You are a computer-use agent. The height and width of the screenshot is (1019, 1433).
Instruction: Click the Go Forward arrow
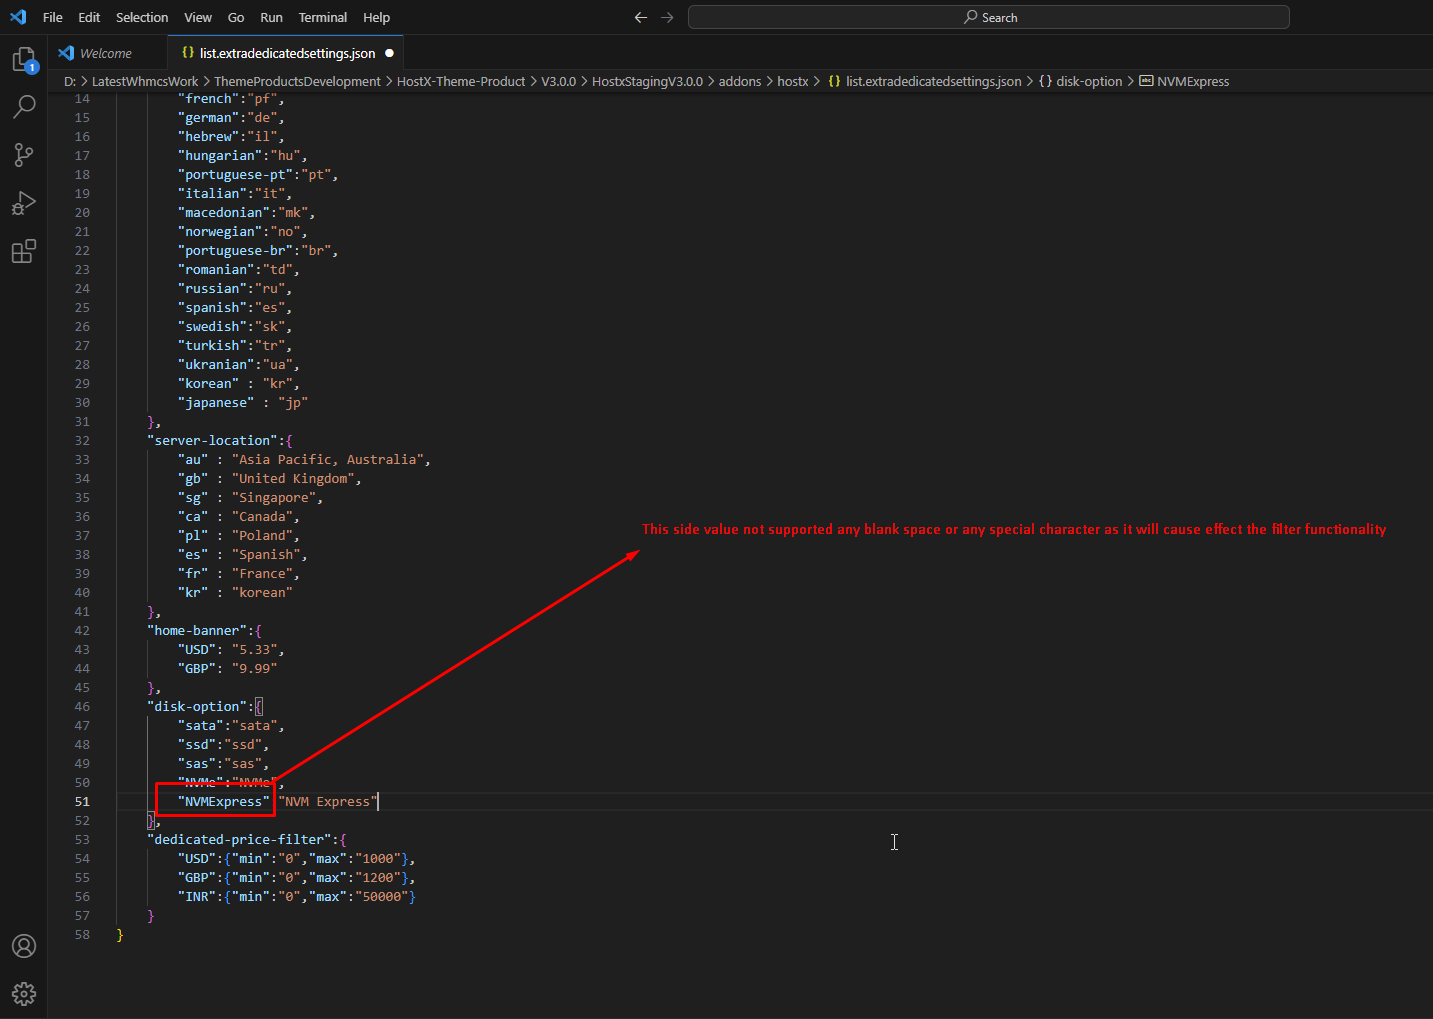coord(667,17)
